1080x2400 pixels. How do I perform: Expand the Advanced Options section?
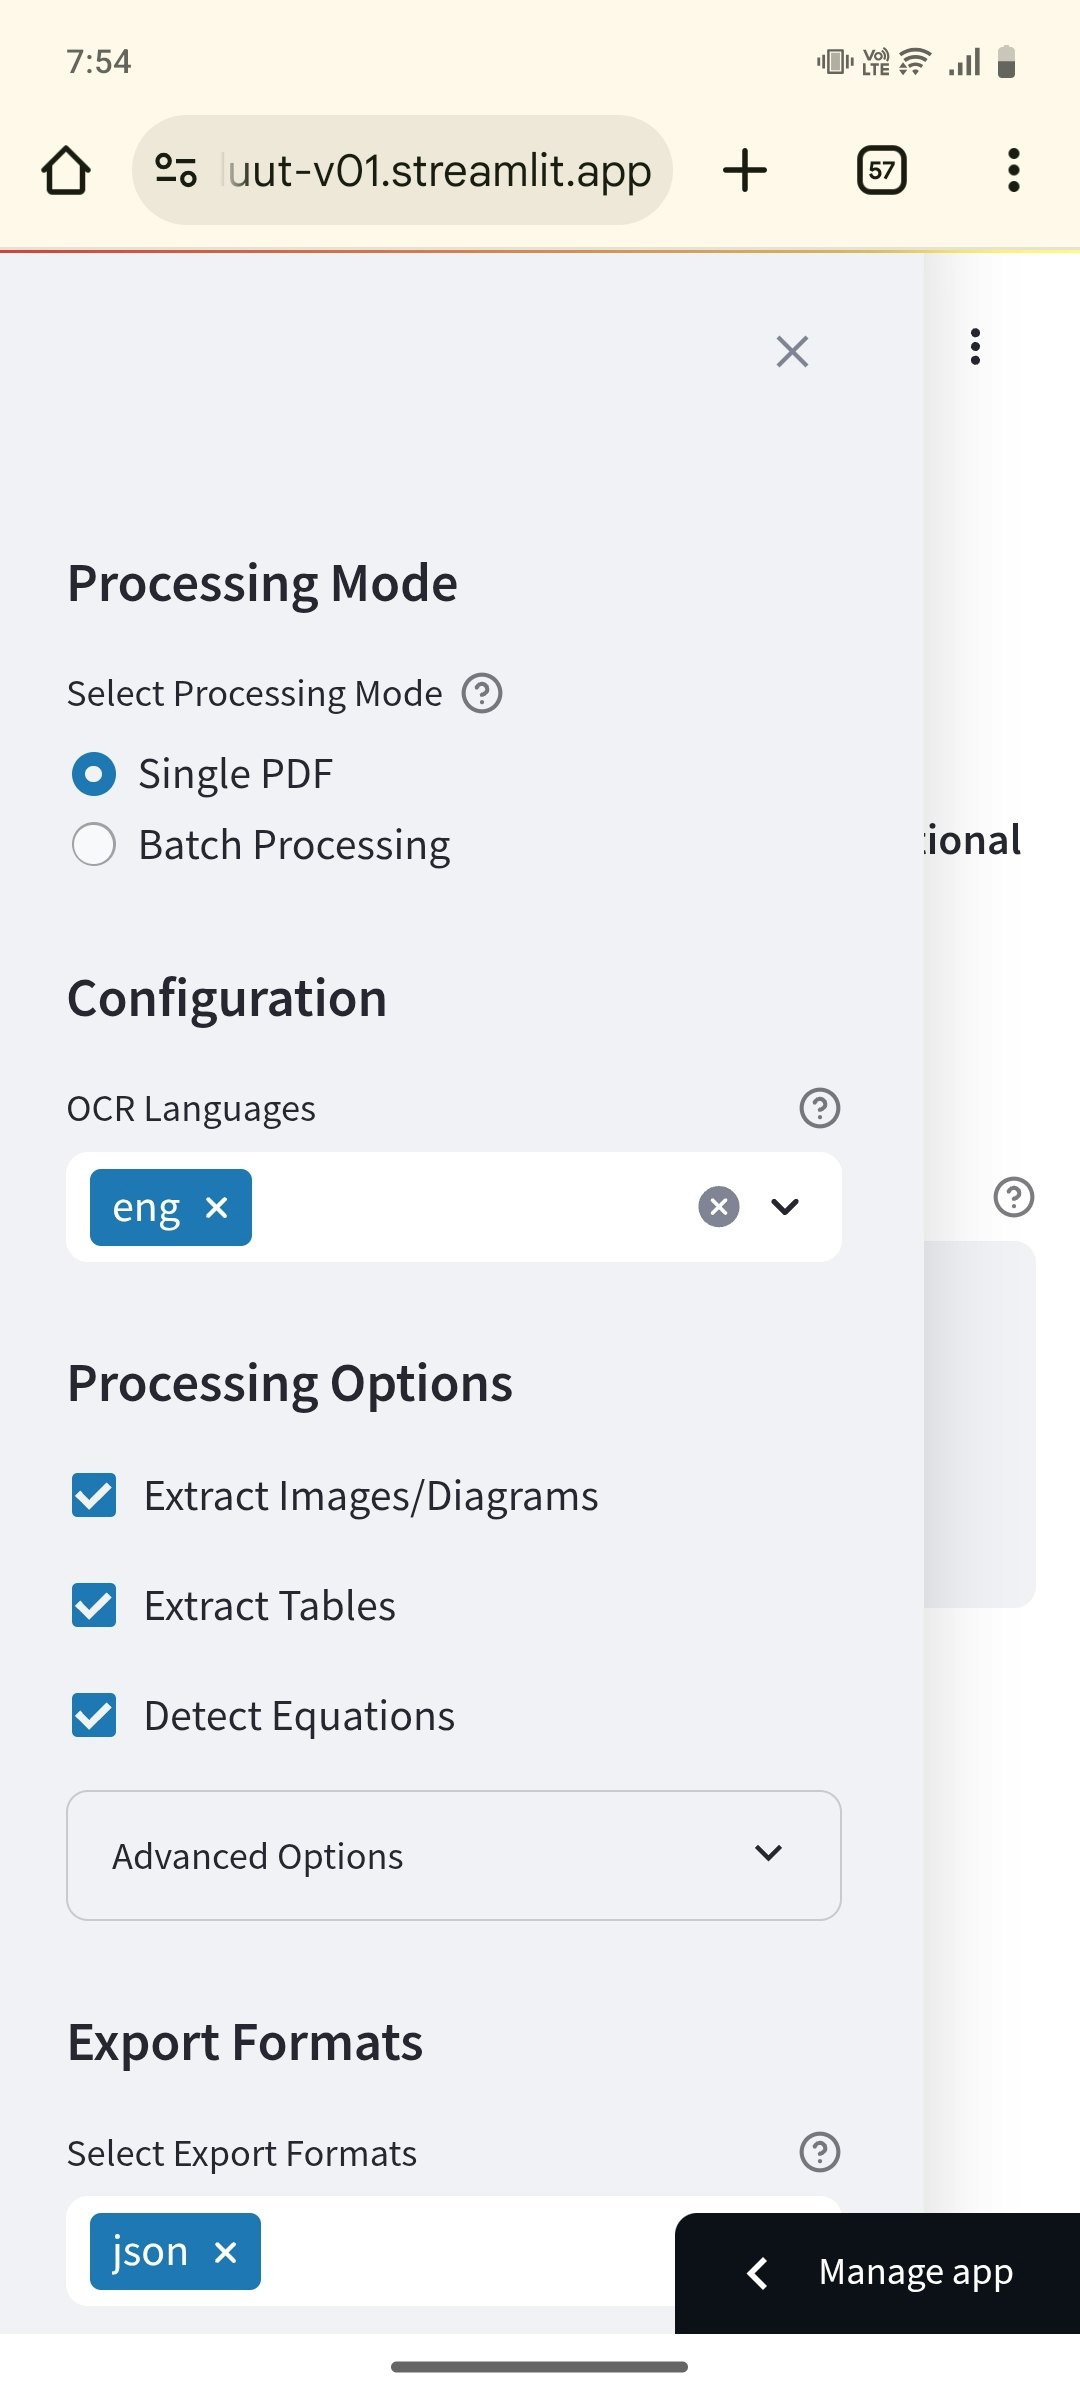454,1855
